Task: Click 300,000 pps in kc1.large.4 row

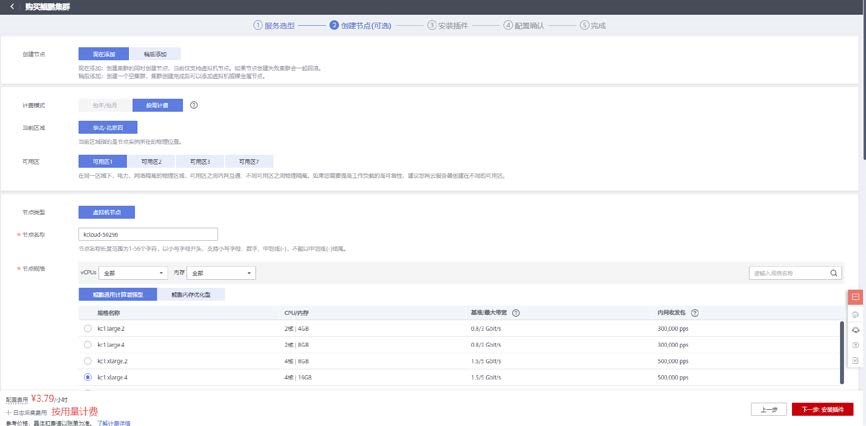Action: coord(673,345)
